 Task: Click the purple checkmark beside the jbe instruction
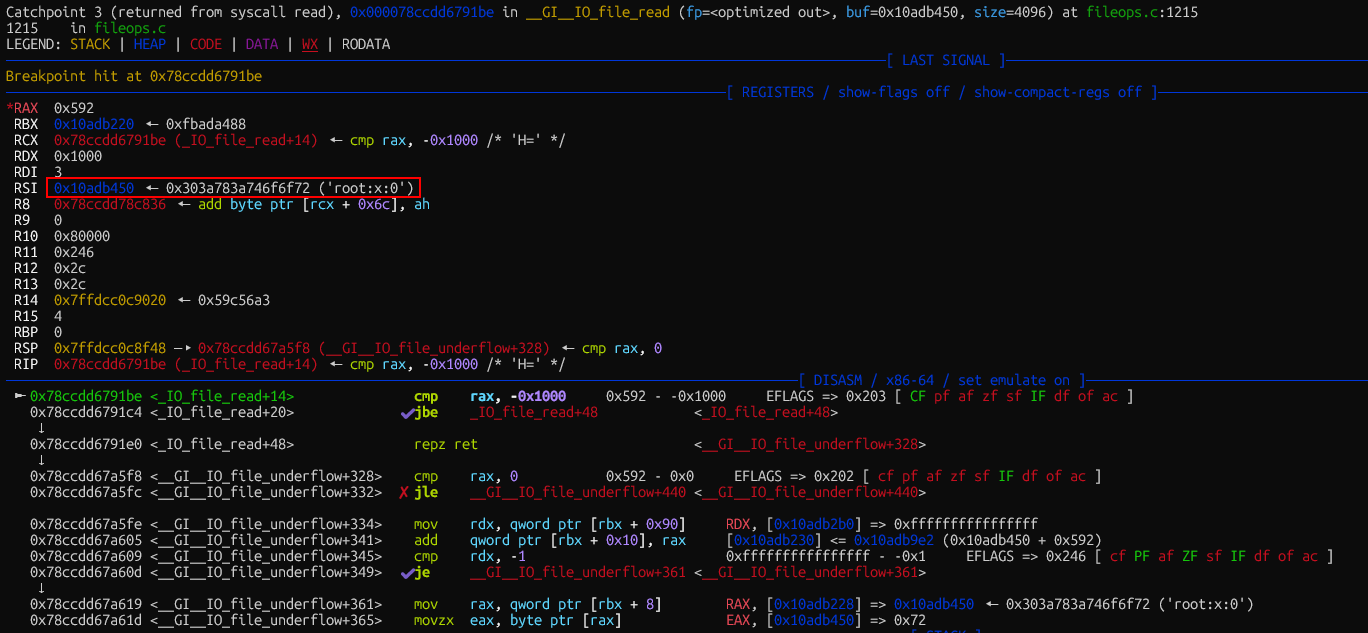406,412
